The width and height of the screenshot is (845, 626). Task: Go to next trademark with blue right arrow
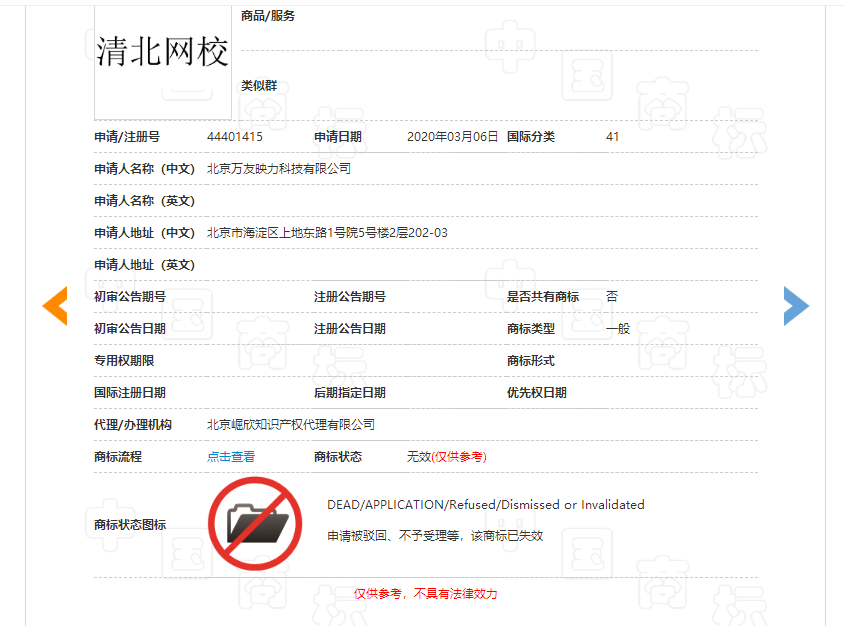pos(796,306)
